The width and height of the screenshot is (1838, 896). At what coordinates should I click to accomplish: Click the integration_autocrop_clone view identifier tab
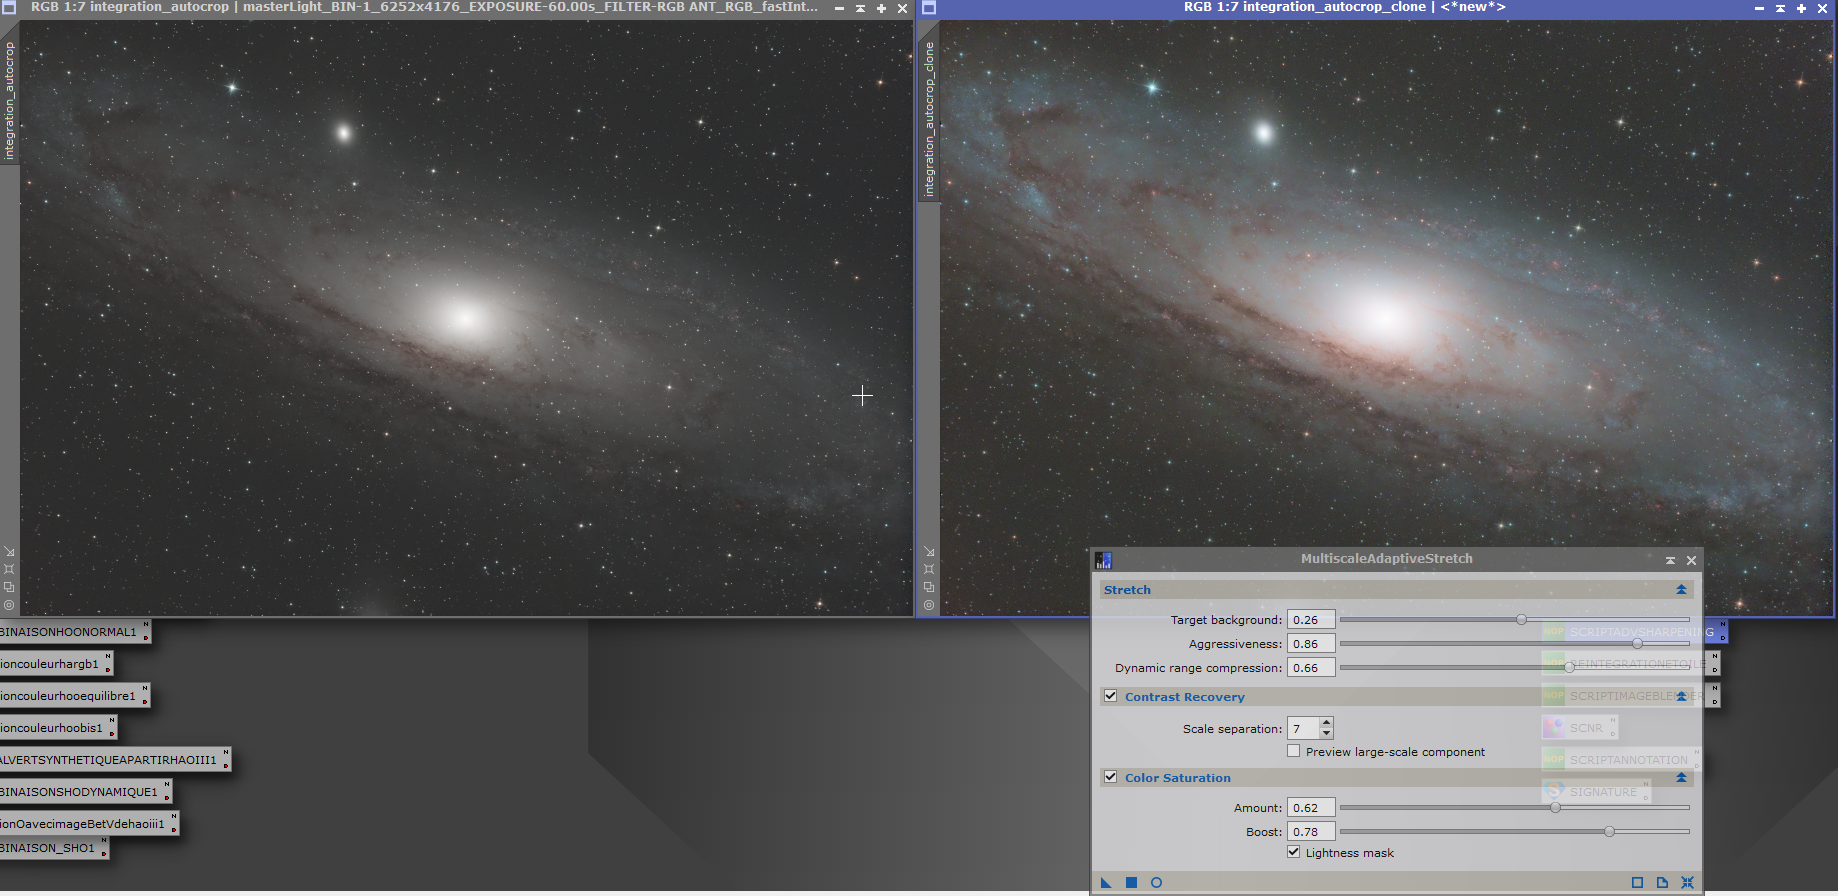coord(929,119)
